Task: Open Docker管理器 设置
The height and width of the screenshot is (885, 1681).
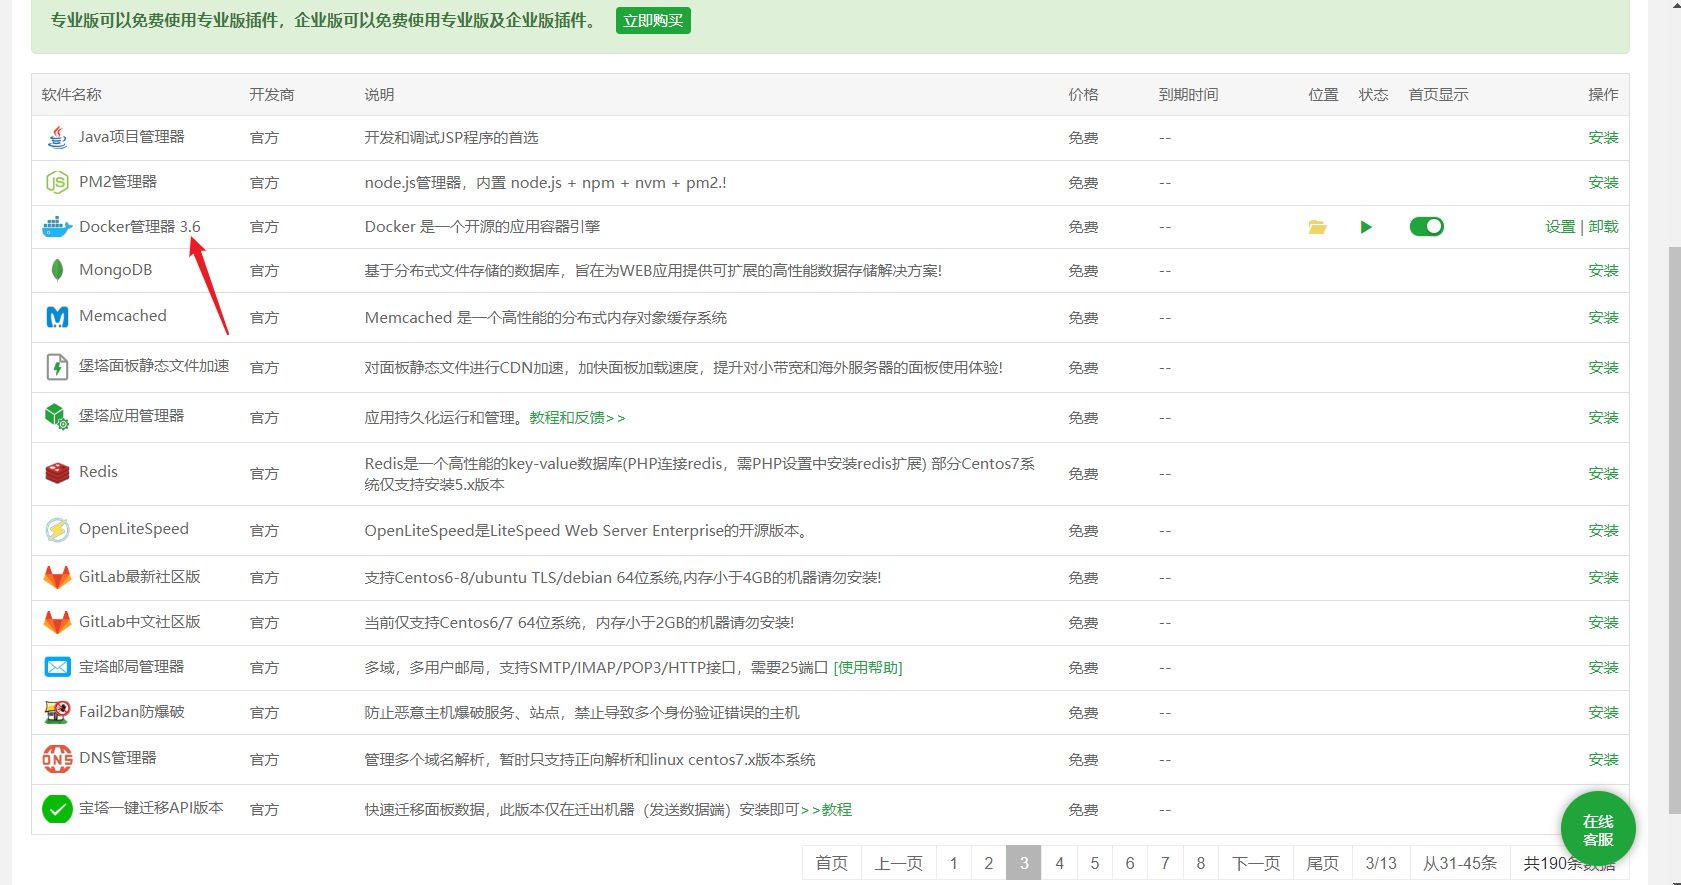Action: [x=1560, y=227]
